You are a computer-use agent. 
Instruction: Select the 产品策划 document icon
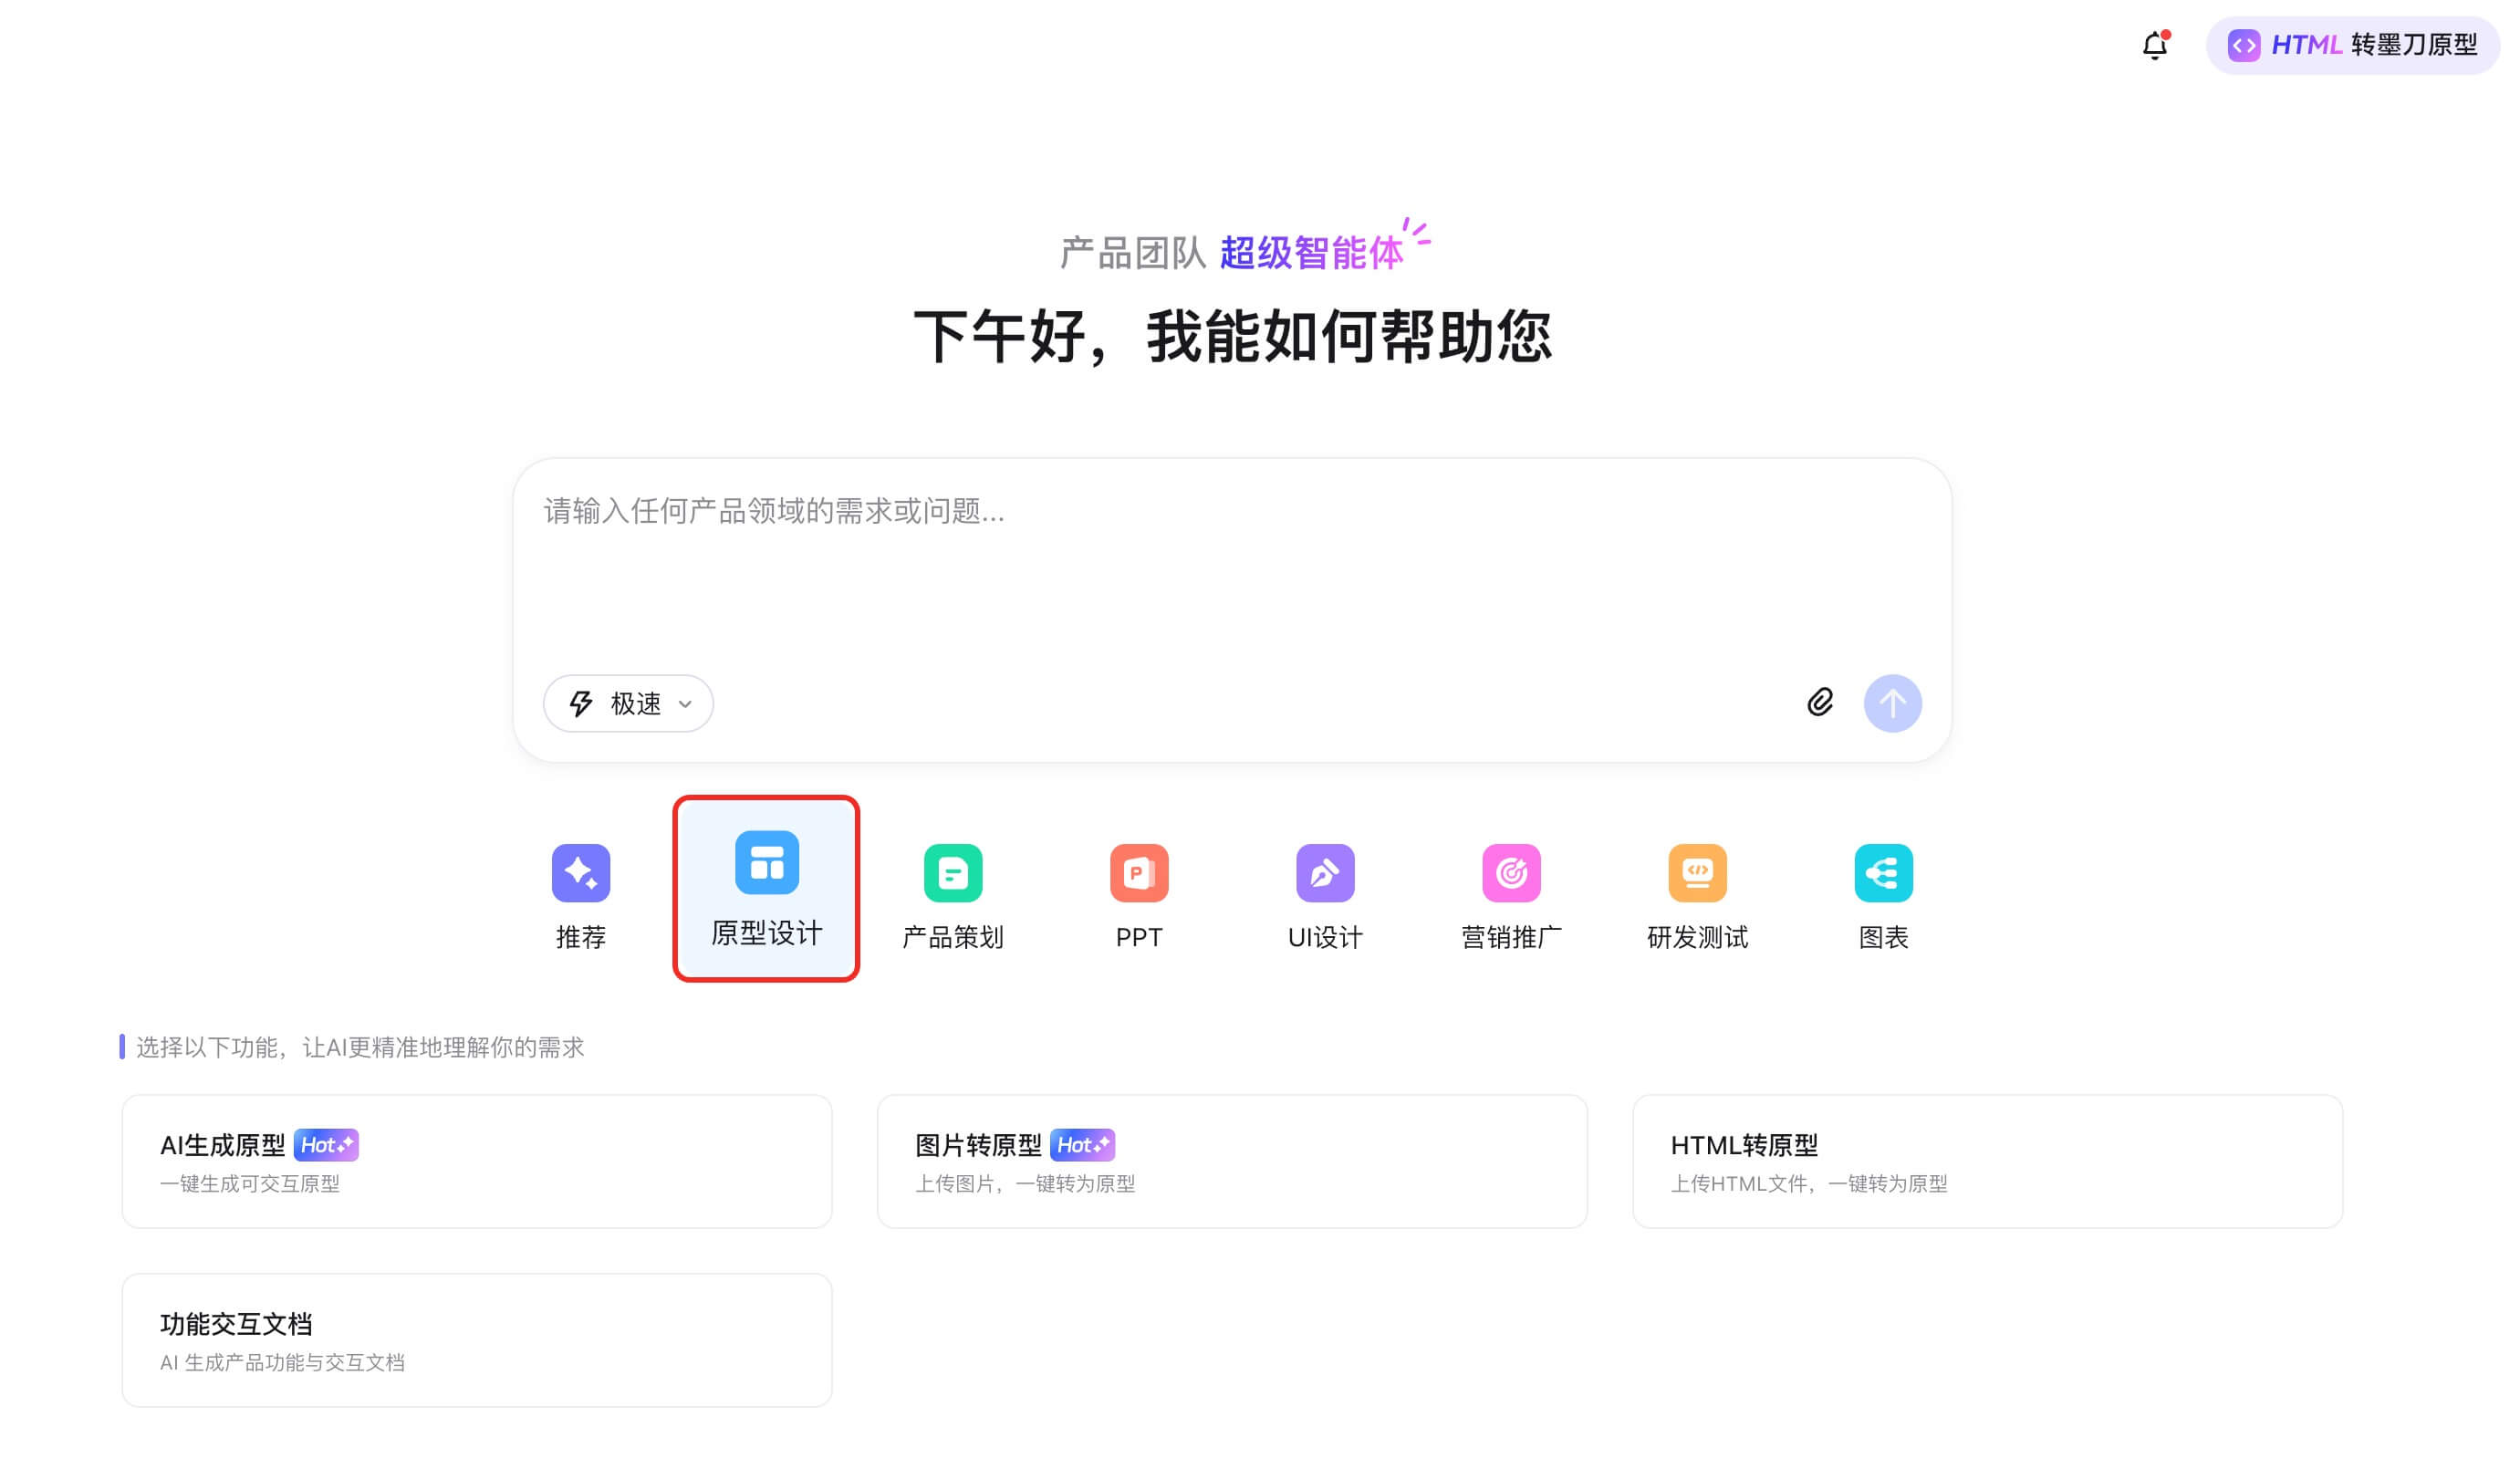click(x=952, y=873)
